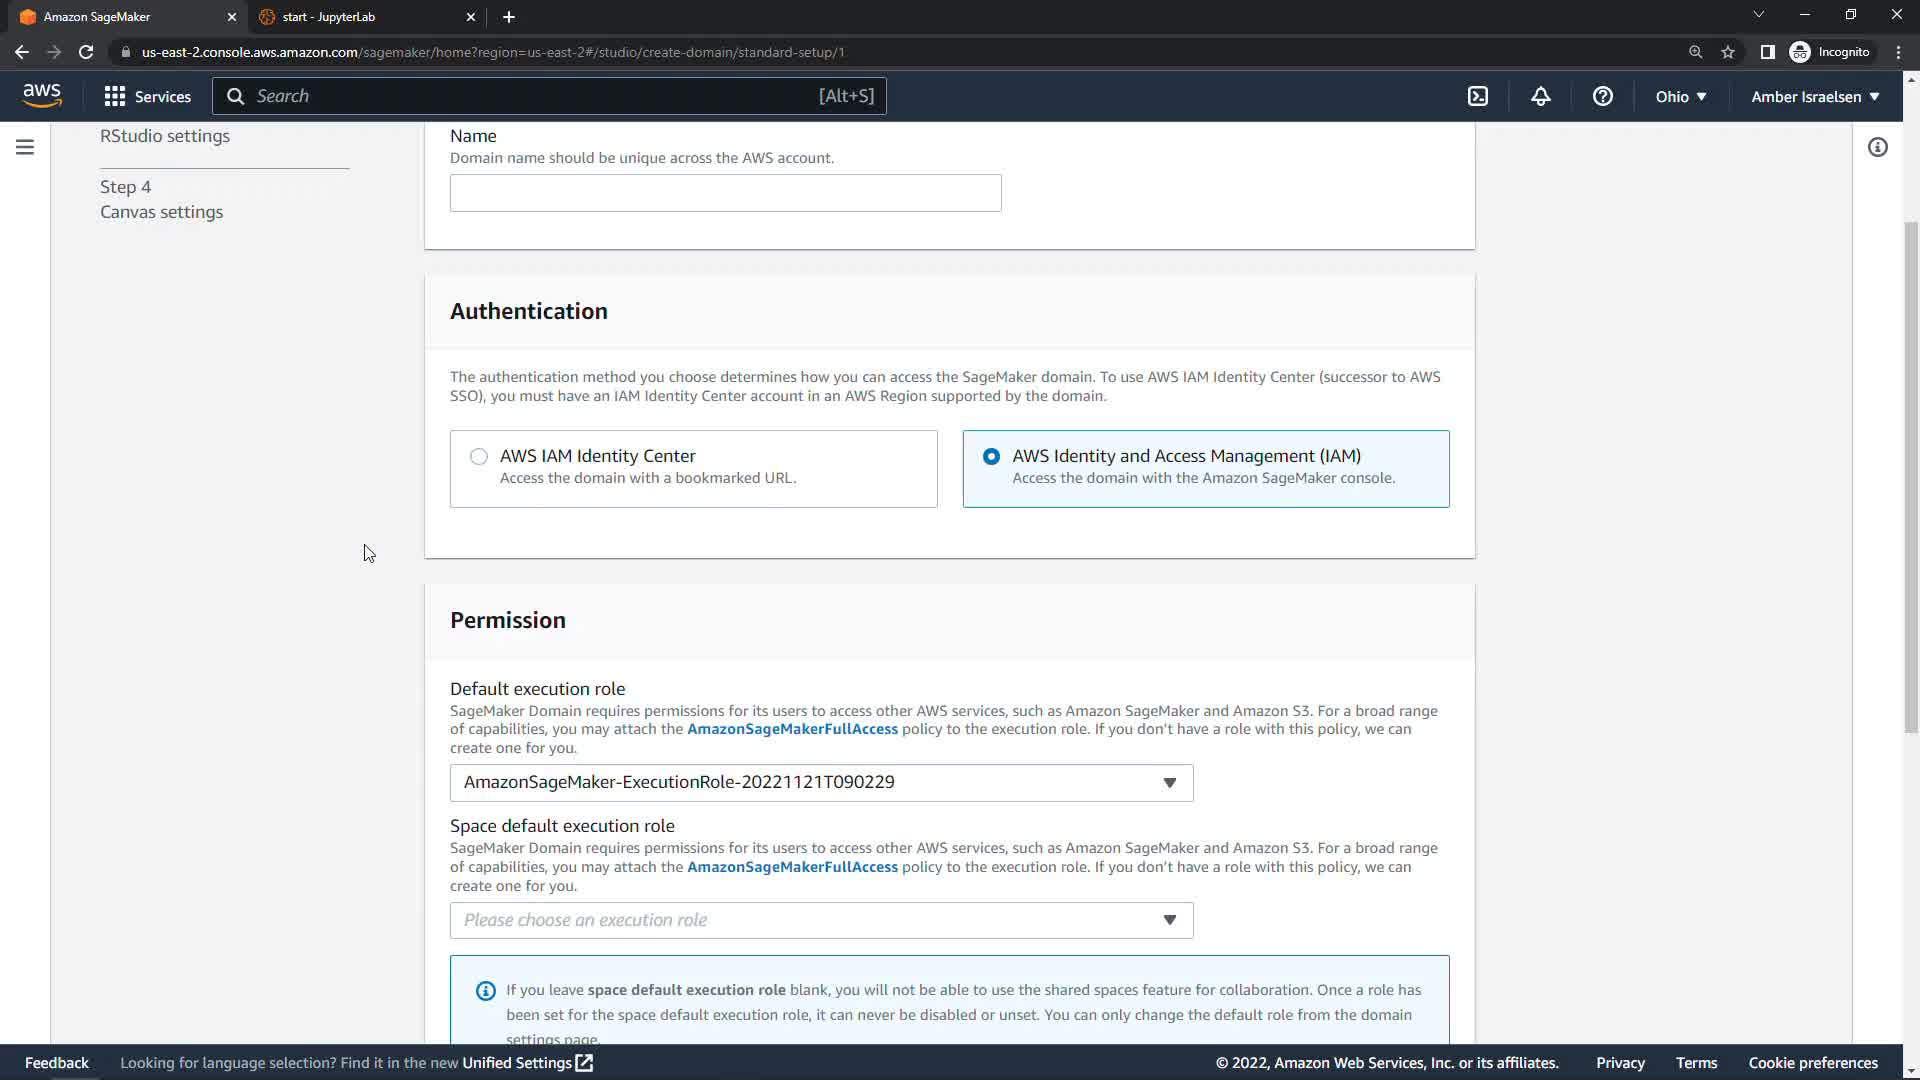Open the Services grid menu
1920x1080 pixels.
coord(147,96)
